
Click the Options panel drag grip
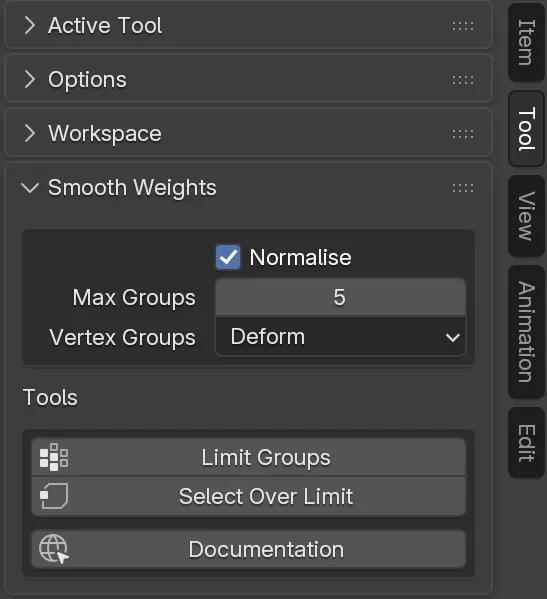[463, 80]
